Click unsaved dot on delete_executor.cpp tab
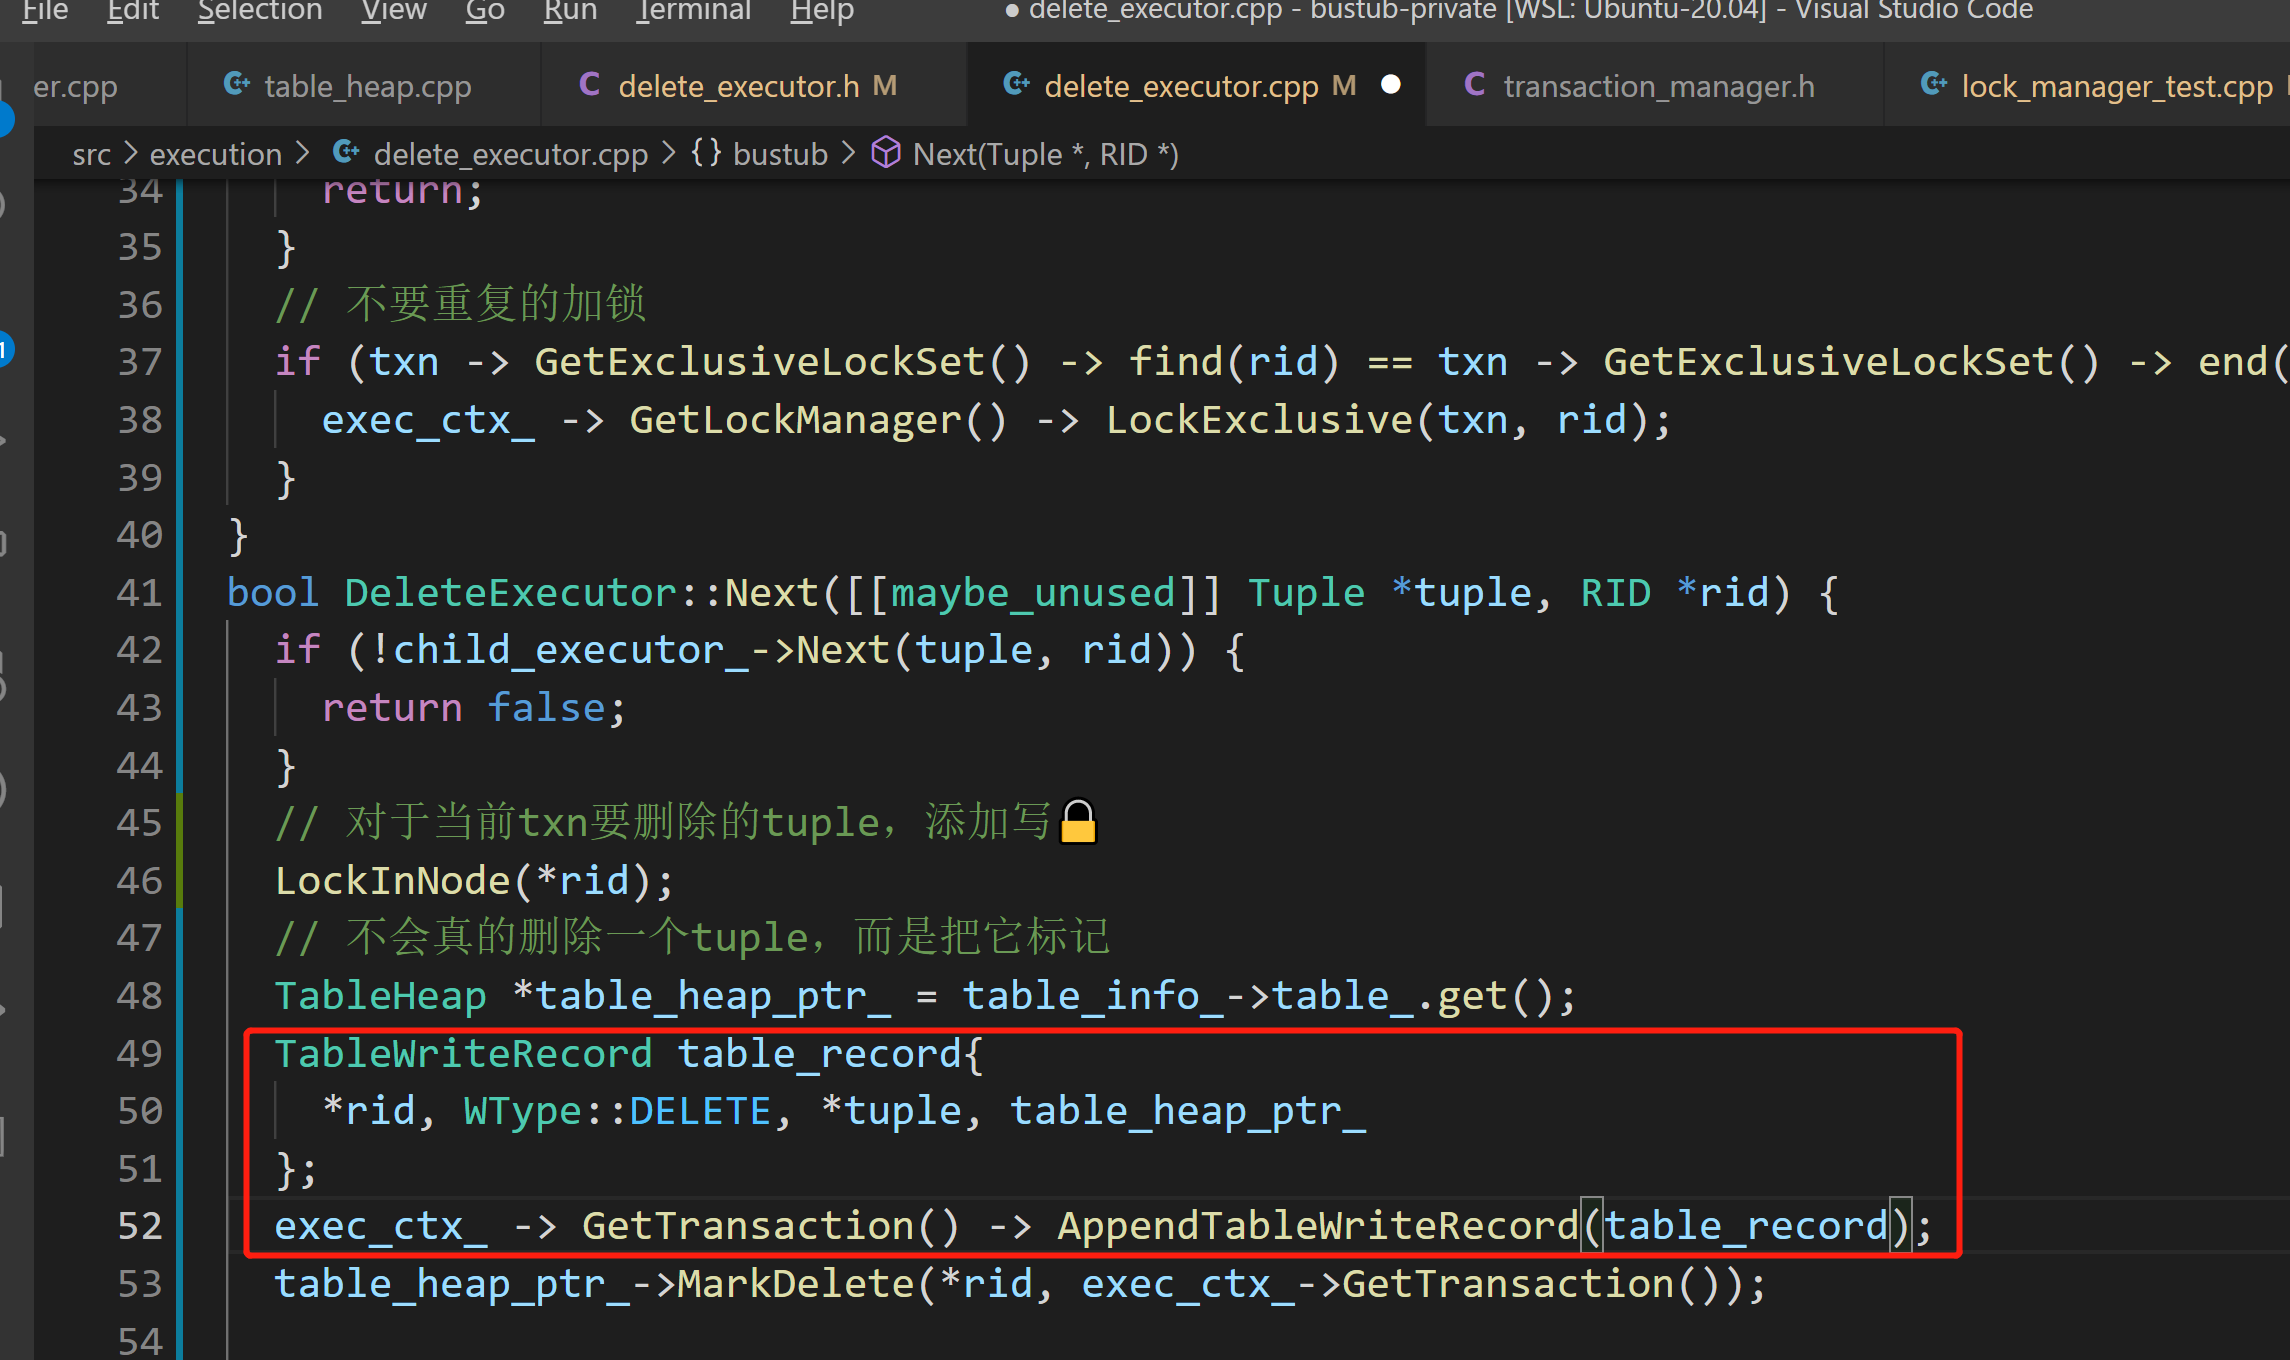This screenshot has height=1360, width=2290. click(1390, 85)
